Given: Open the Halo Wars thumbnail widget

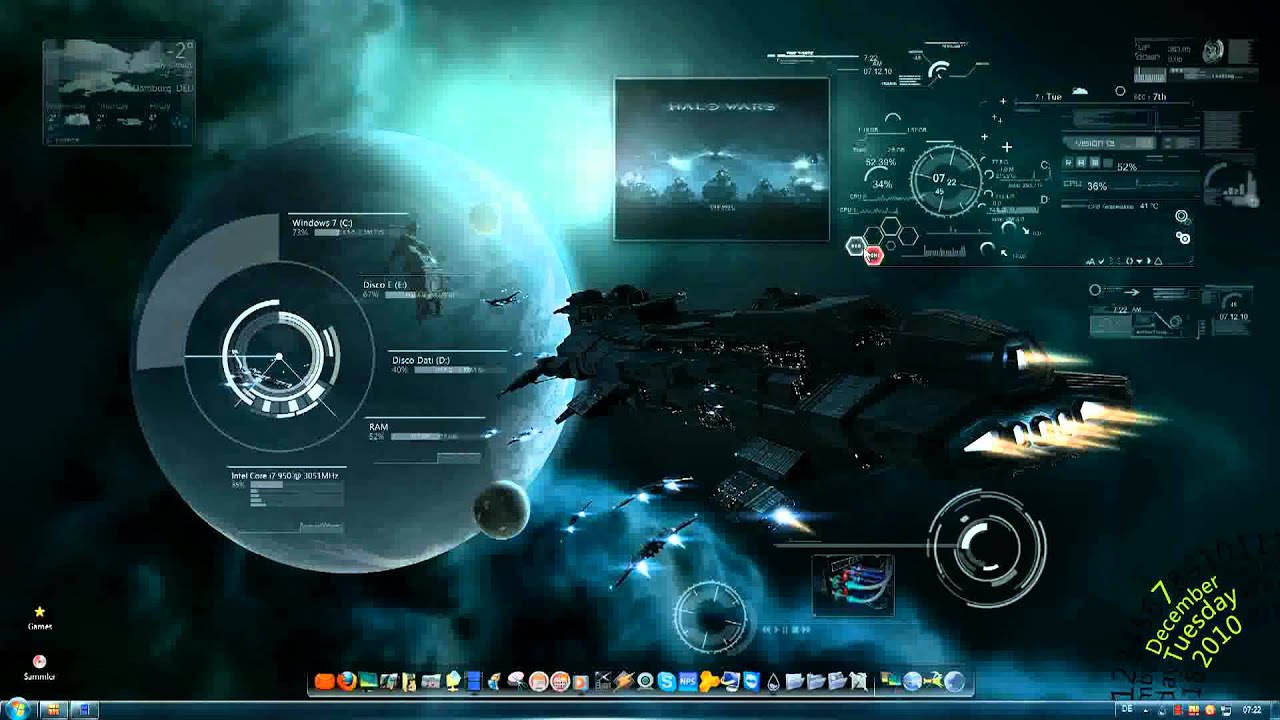Looking at the screenshot, I should click(721, 159).
